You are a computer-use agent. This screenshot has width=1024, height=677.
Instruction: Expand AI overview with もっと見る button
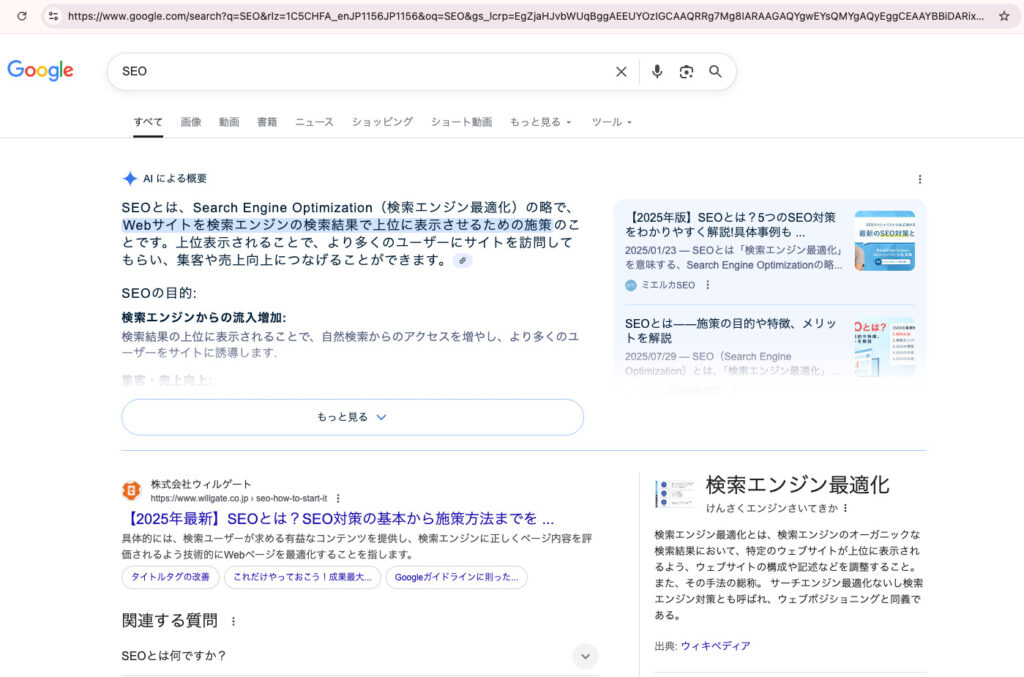tap(353, 417)
